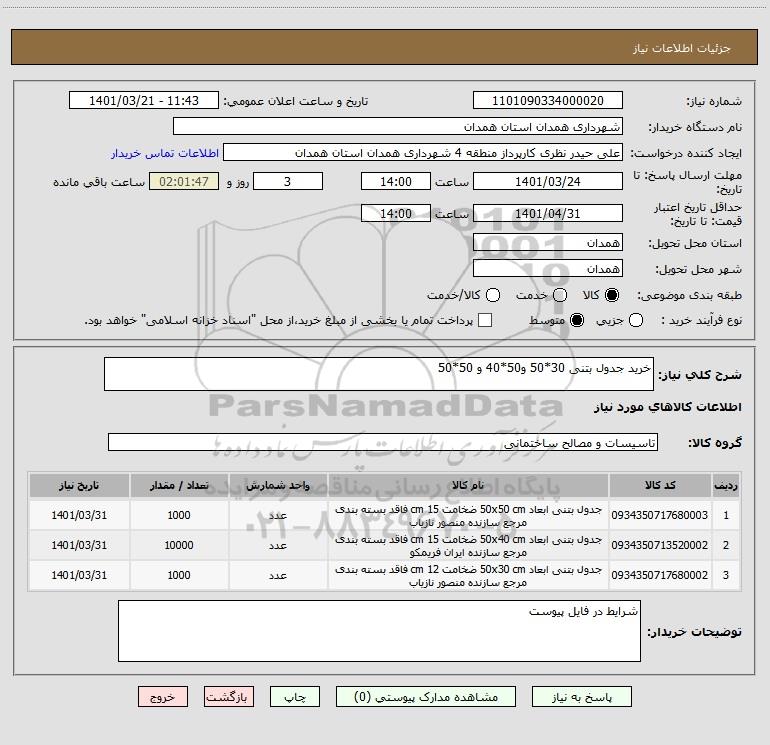770x745 pixels.
Task: Click the شماره نیاز field 1101090334000020
Action: coord(548,101)
